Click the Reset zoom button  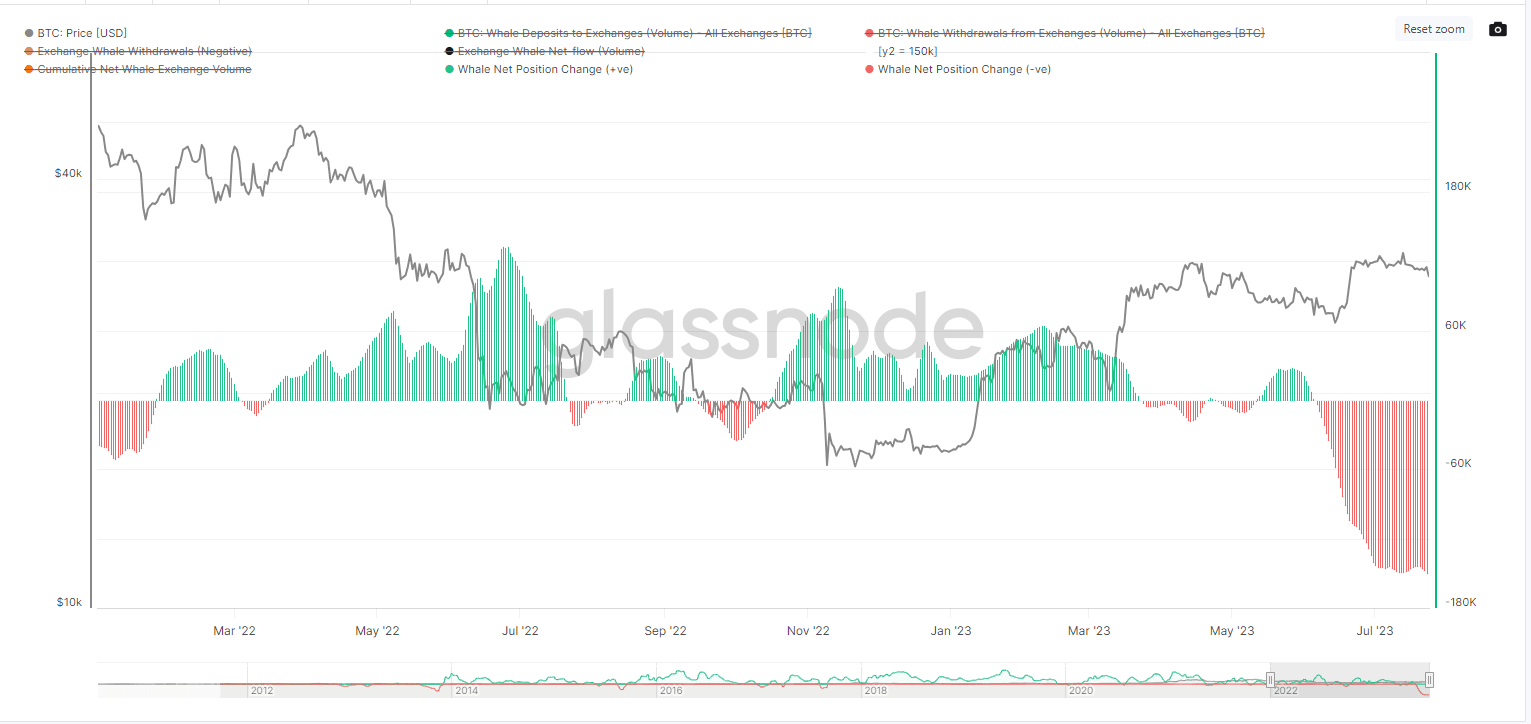(1434, 29)
